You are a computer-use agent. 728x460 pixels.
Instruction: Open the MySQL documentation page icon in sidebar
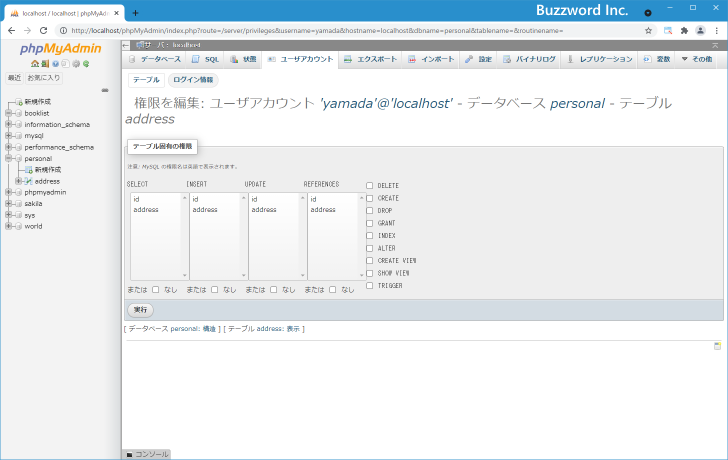tap(65, 64)
